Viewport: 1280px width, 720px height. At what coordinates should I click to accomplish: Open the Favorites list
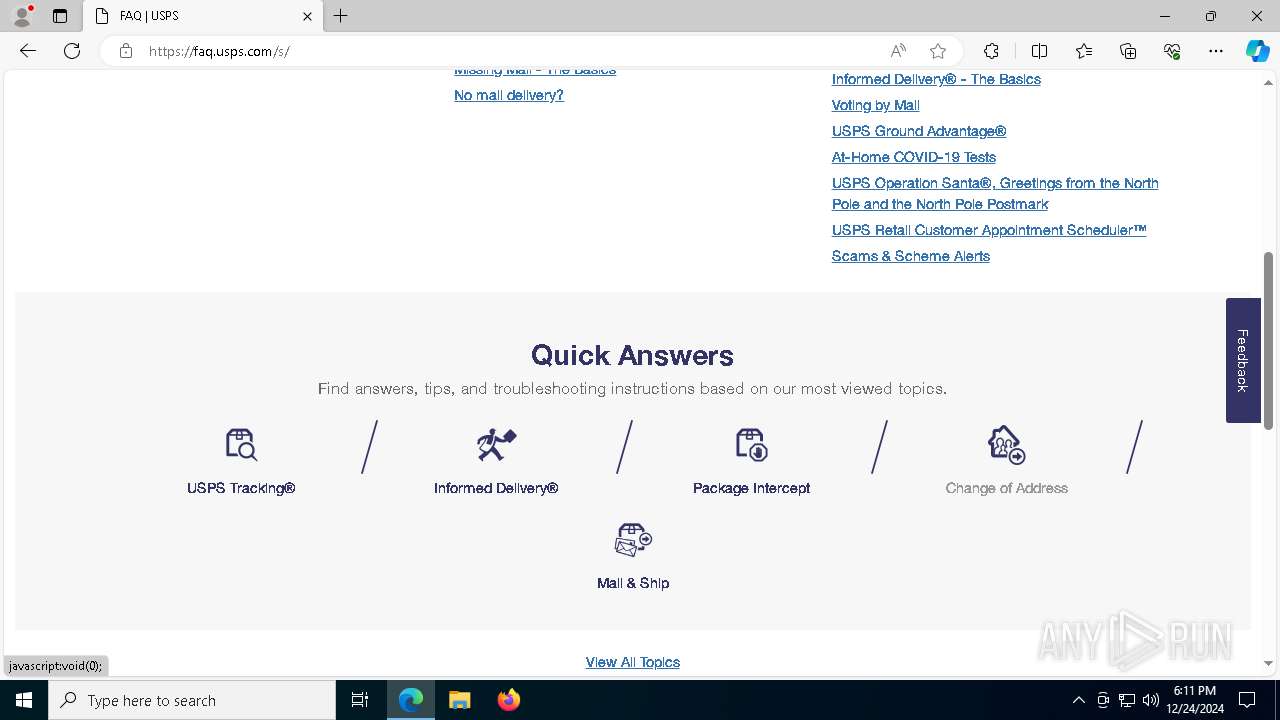coord(1084,51)
